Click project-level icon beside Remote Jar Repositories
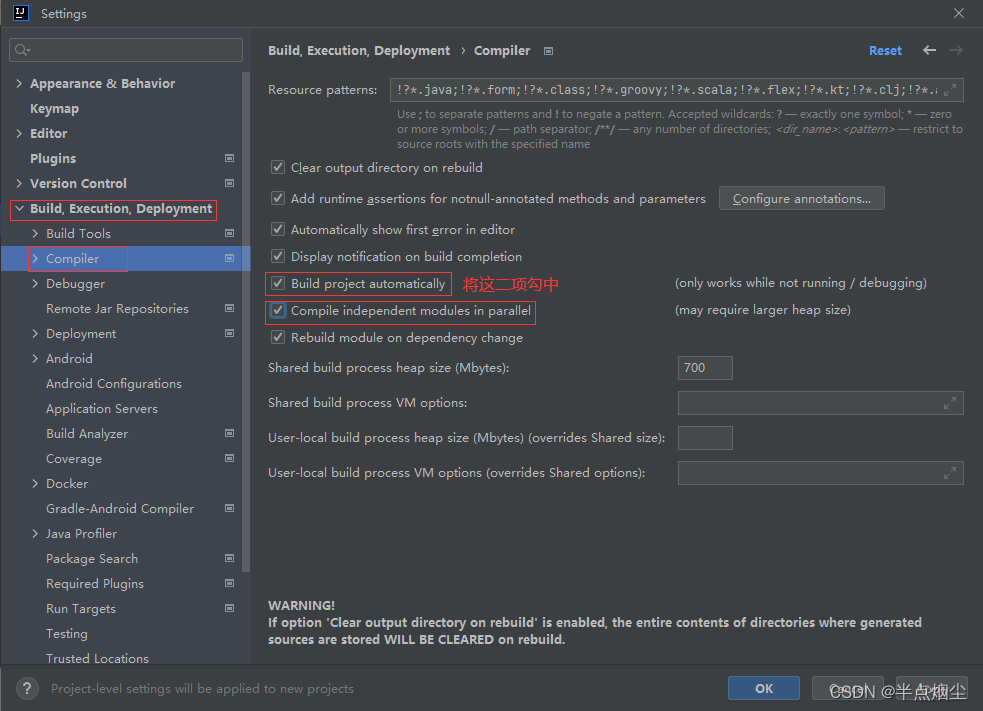This screenshot has height=711, width=983. click(x=229, y=308)
